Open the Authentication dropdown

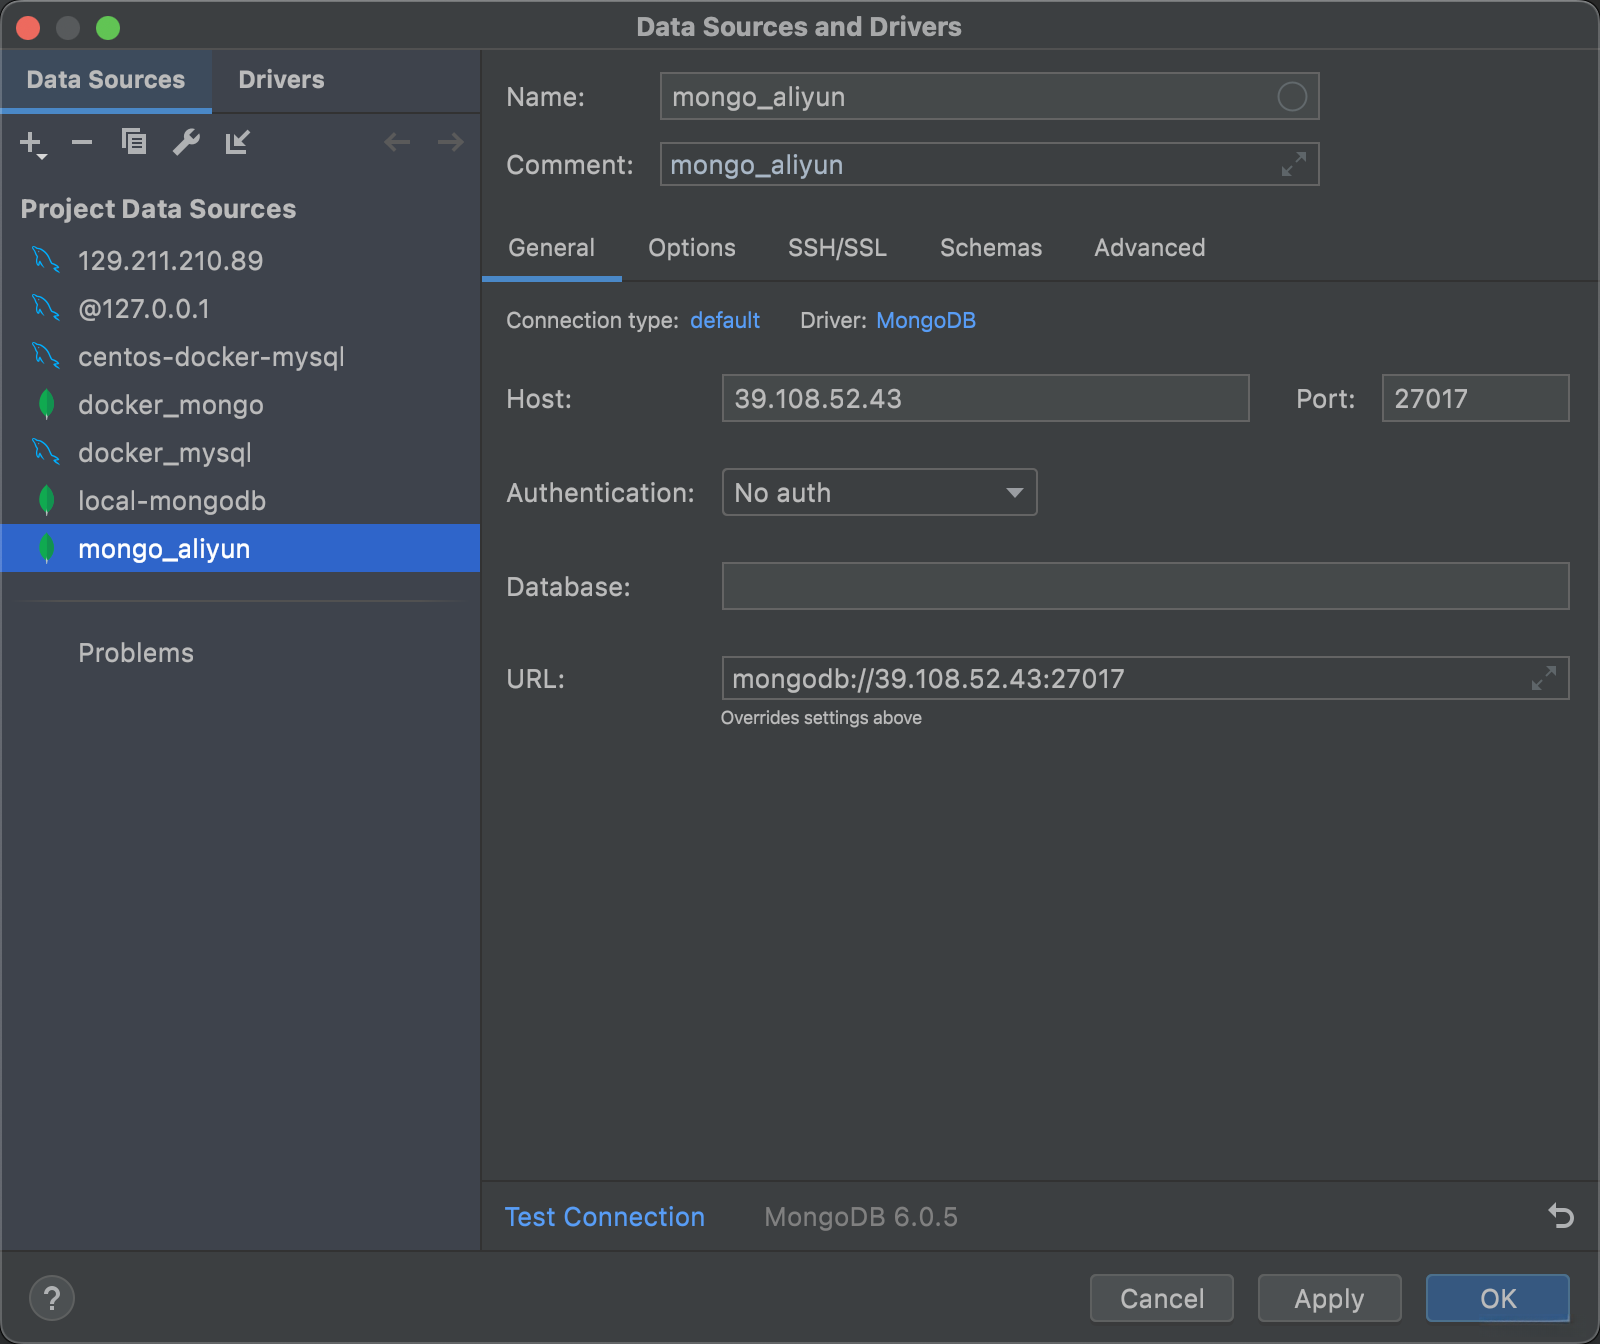[879, 493]
